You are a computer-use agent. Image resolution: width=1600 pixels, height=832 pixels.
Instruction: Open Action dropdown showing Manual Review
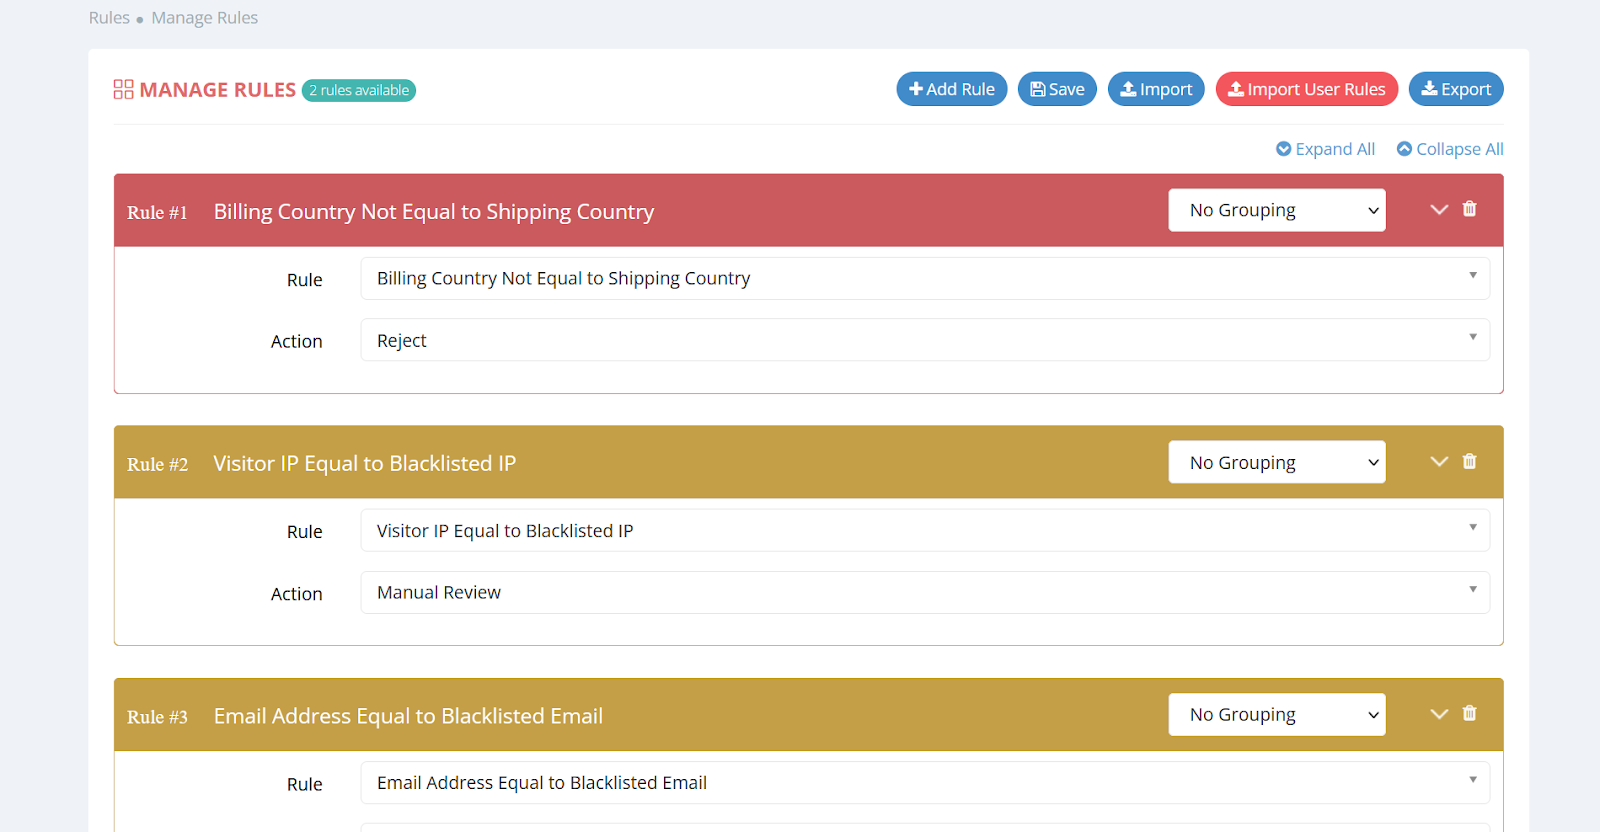pyautogui.click(x=925, y=592)
